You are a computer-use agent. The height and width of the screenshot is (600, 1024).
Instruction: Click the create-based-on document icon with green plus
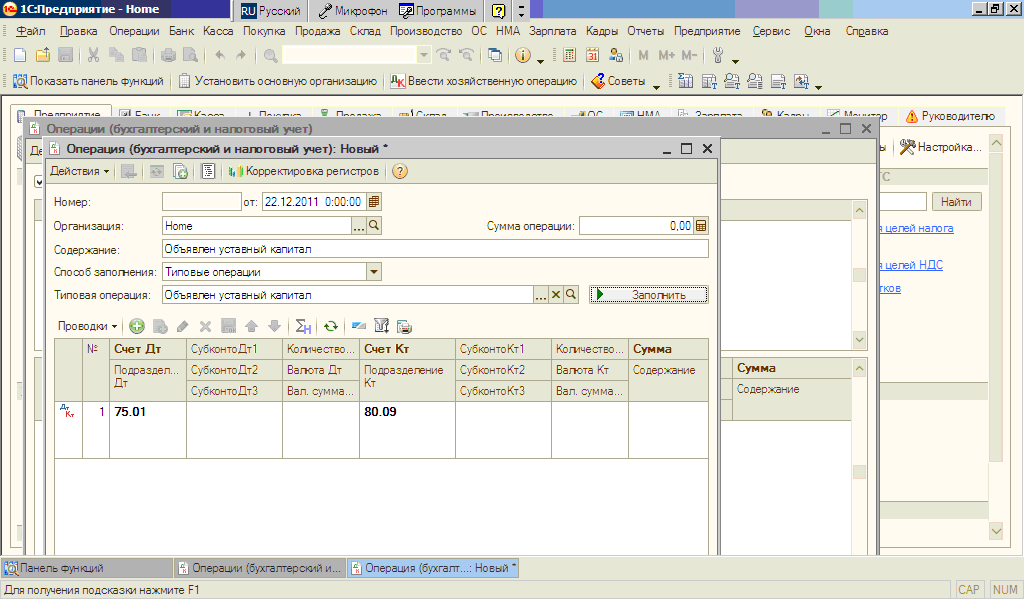click(180, 171)
